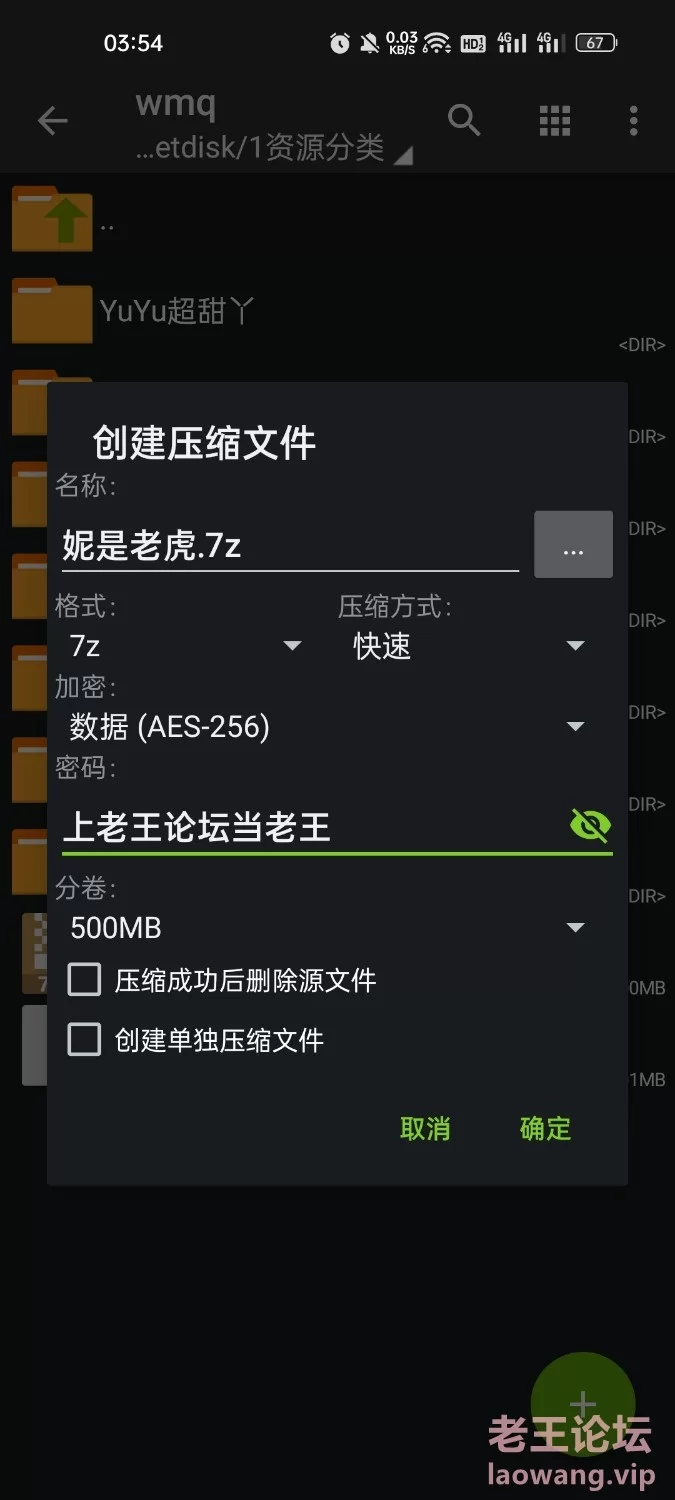675x1500 pixels.
Task: Switch view with the grid icon
Action: point(555,121)
